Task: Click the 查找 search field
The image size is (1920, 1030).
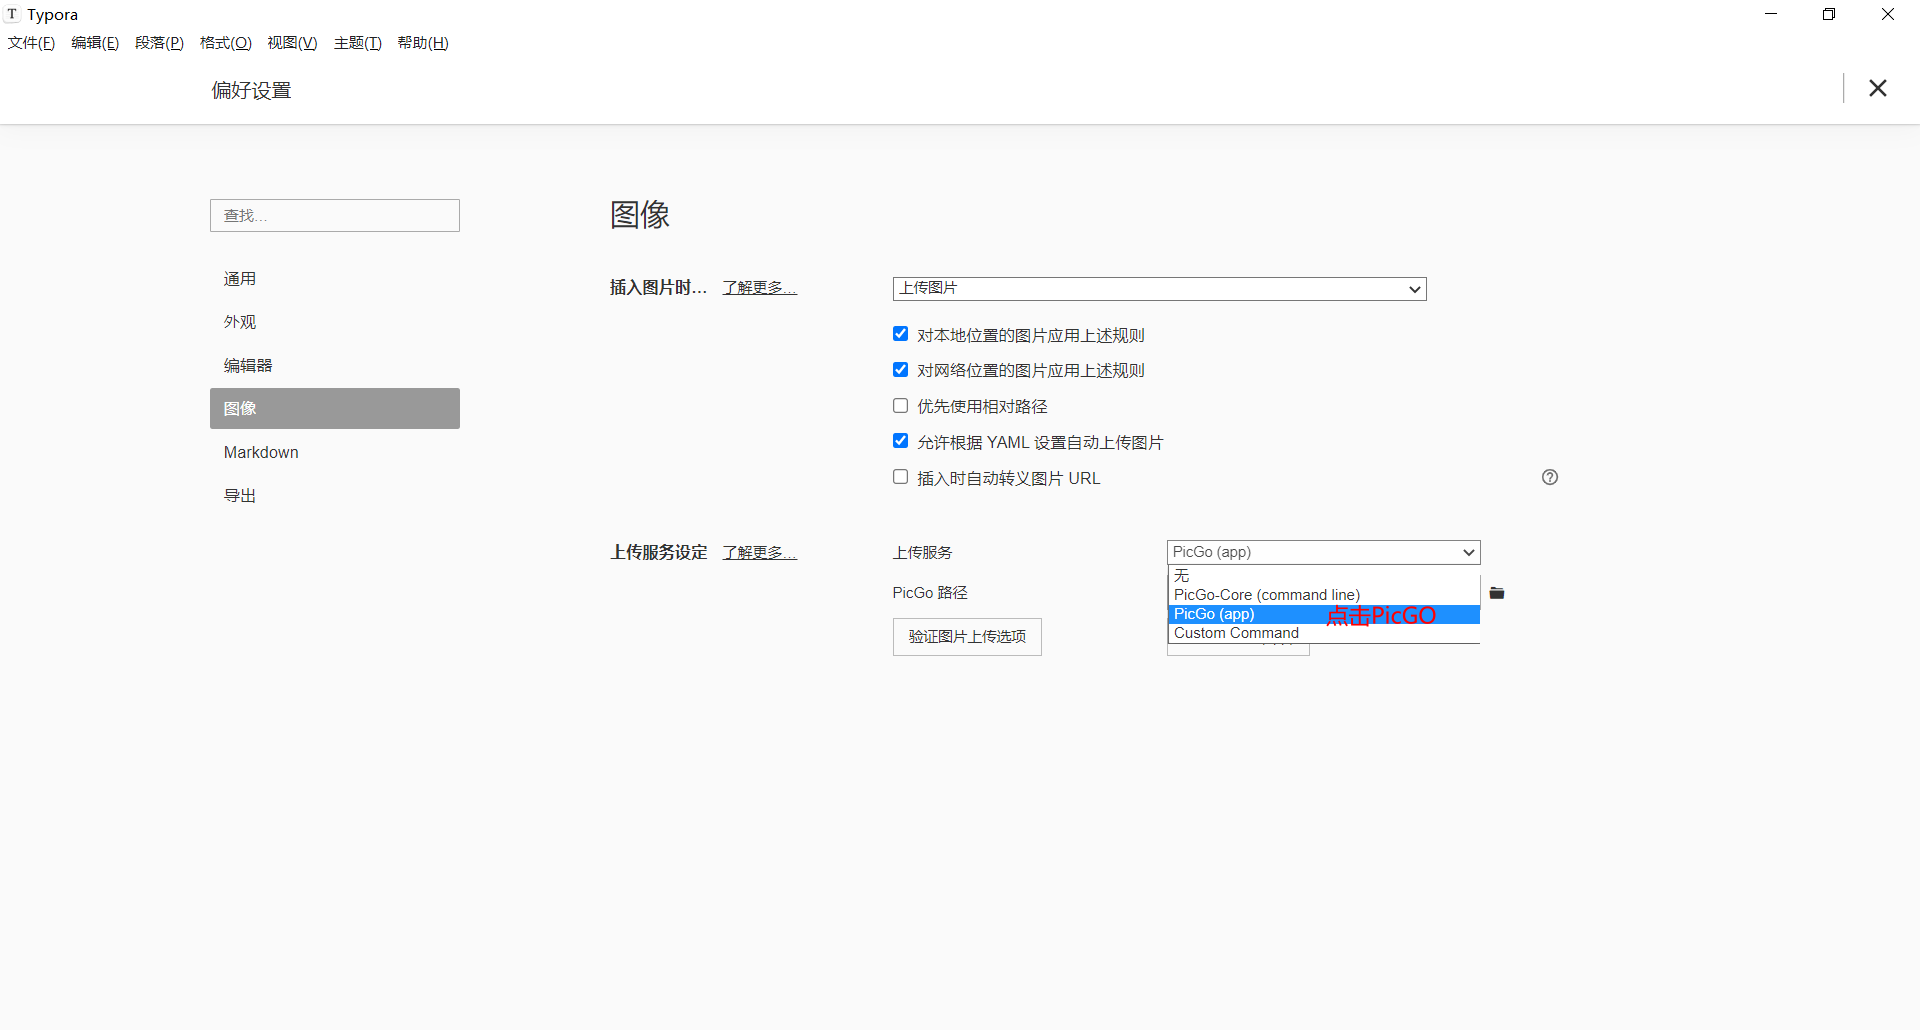Action: coord(335,216)
